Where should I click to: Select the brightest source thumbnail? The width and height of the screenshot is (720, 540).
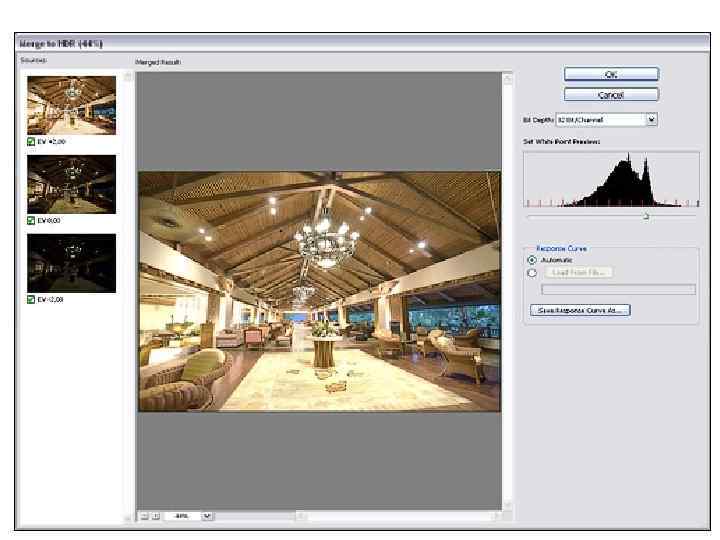(71, 106)
